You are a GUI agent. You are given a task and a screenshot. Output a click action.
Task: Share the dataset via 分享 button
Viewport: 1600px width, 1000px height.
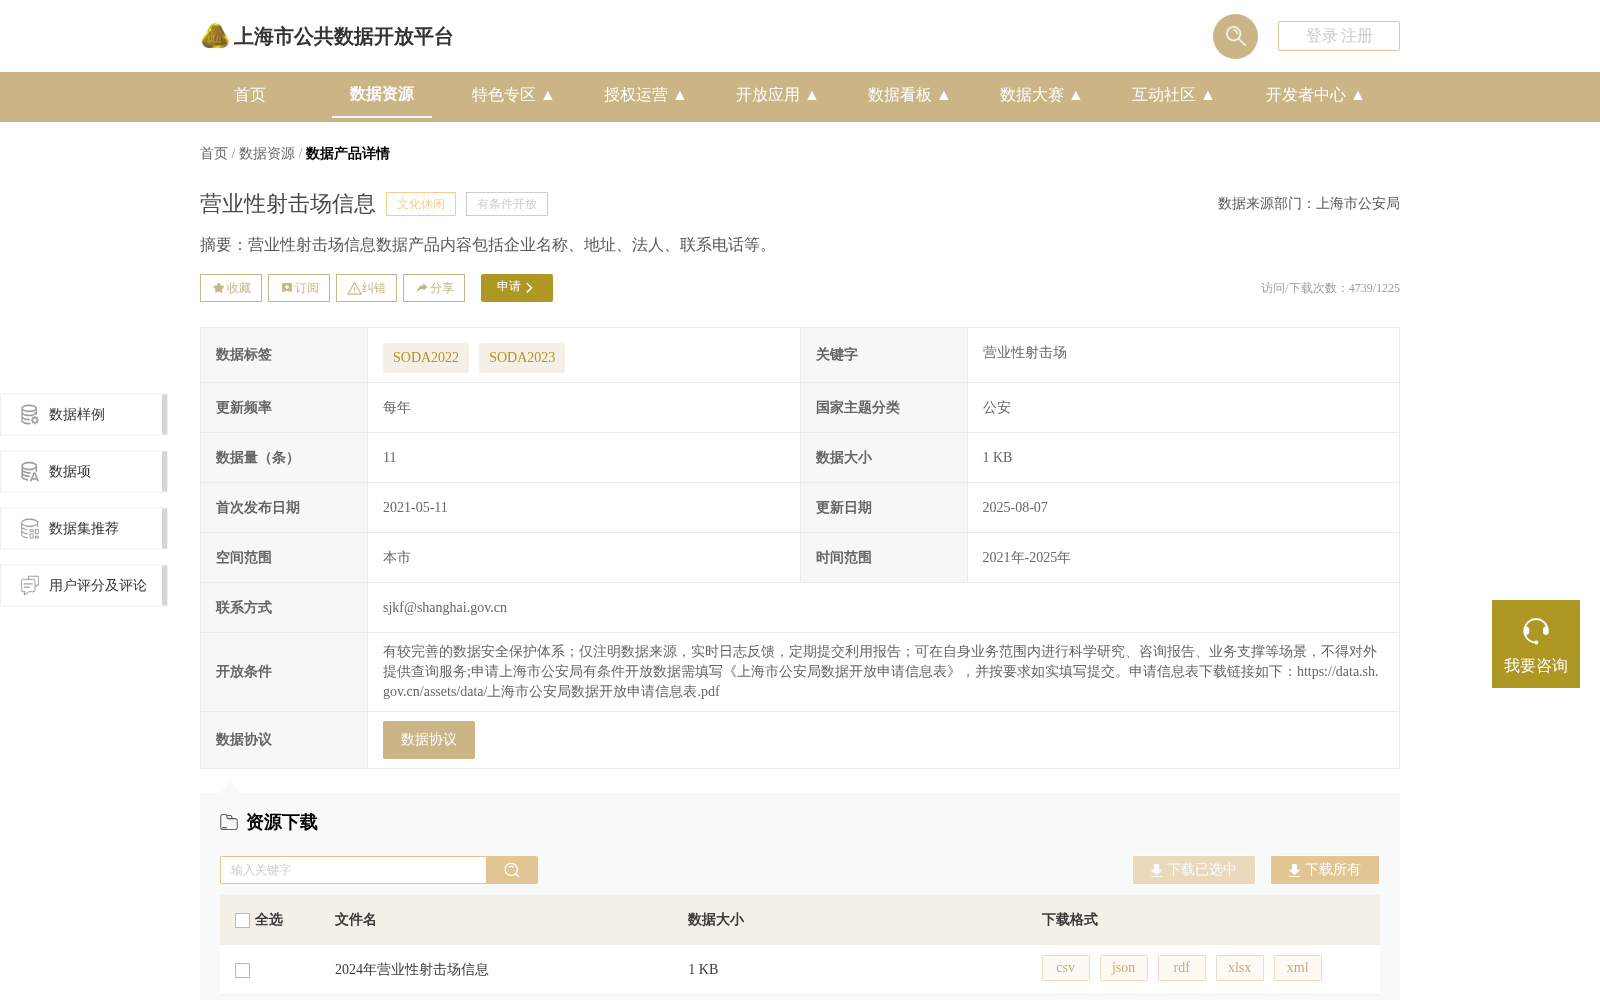coord(434,288)
